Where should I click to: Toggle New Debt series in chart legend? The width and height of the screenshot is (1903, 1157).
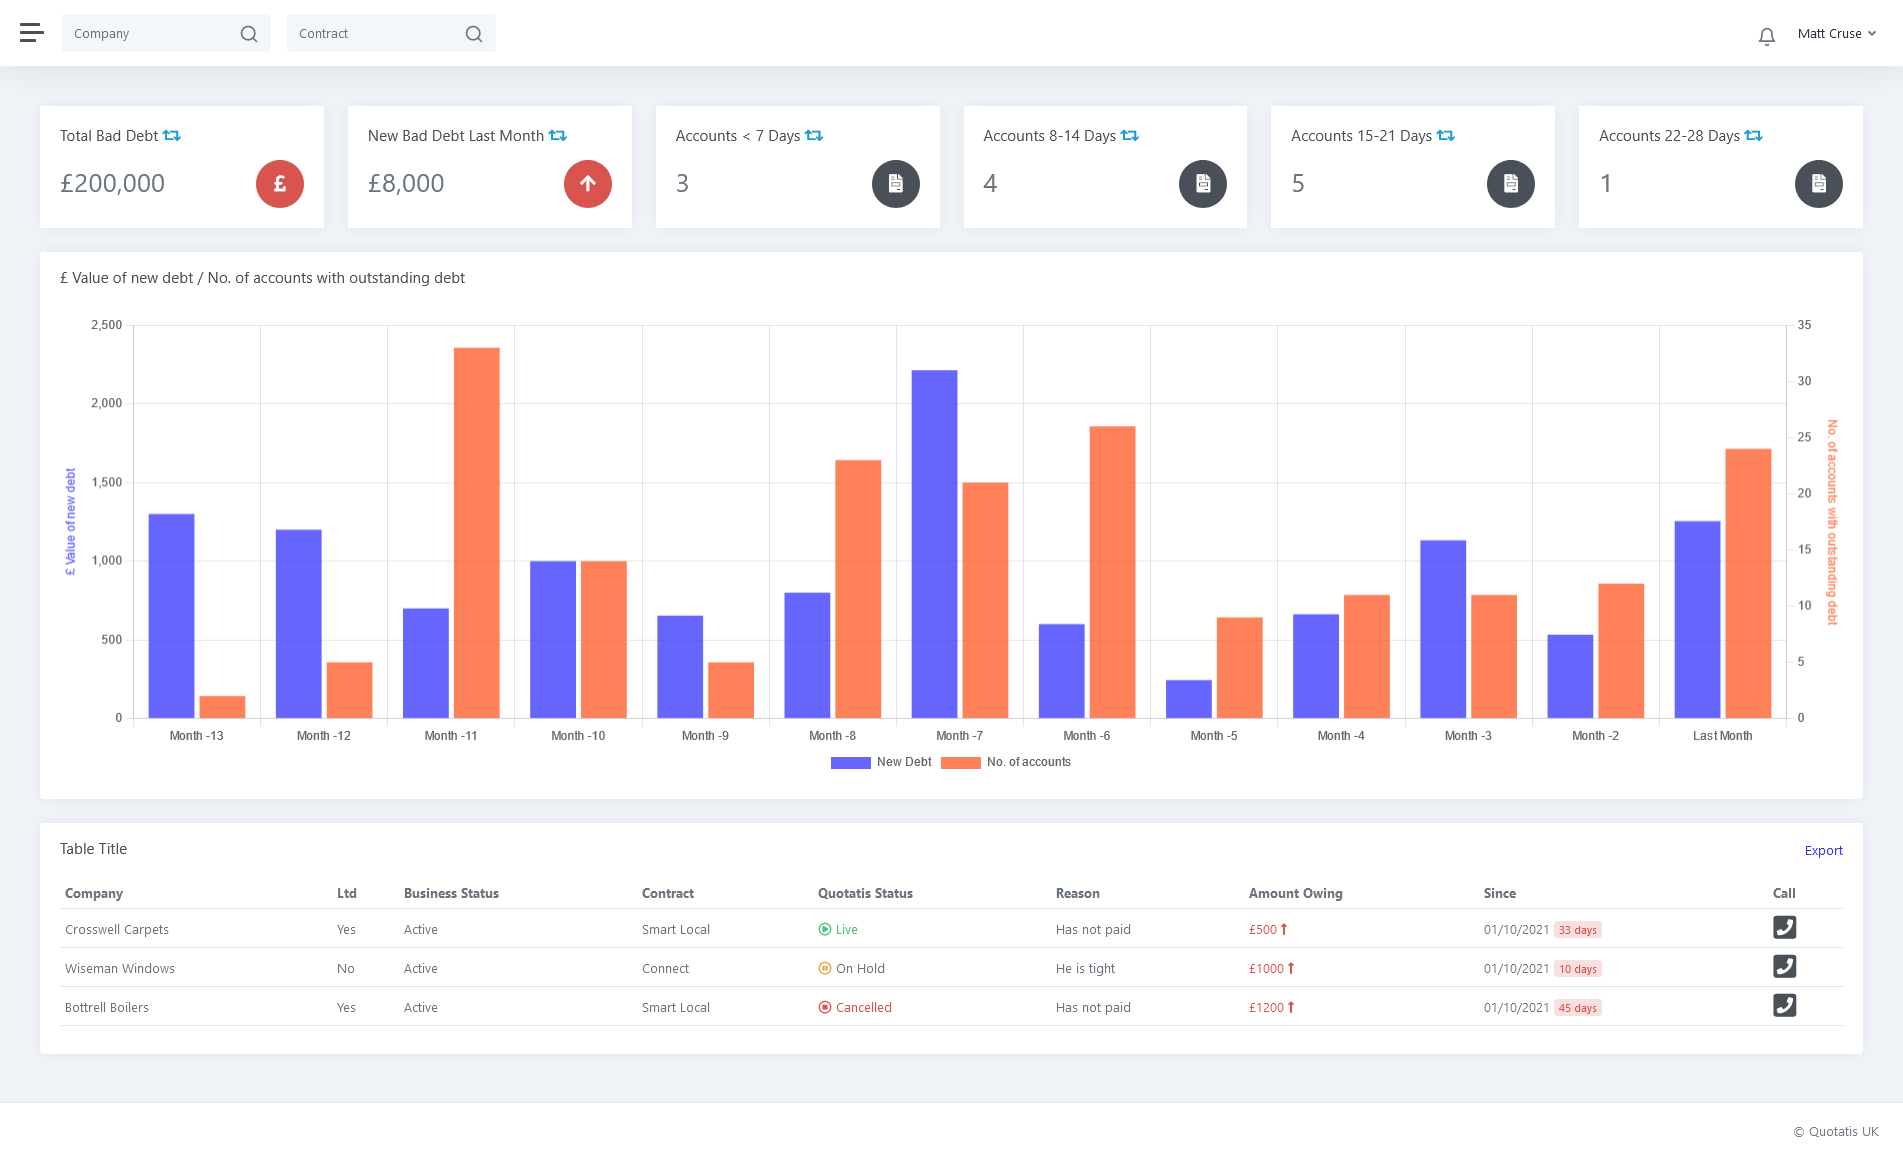tap(880, 762)
